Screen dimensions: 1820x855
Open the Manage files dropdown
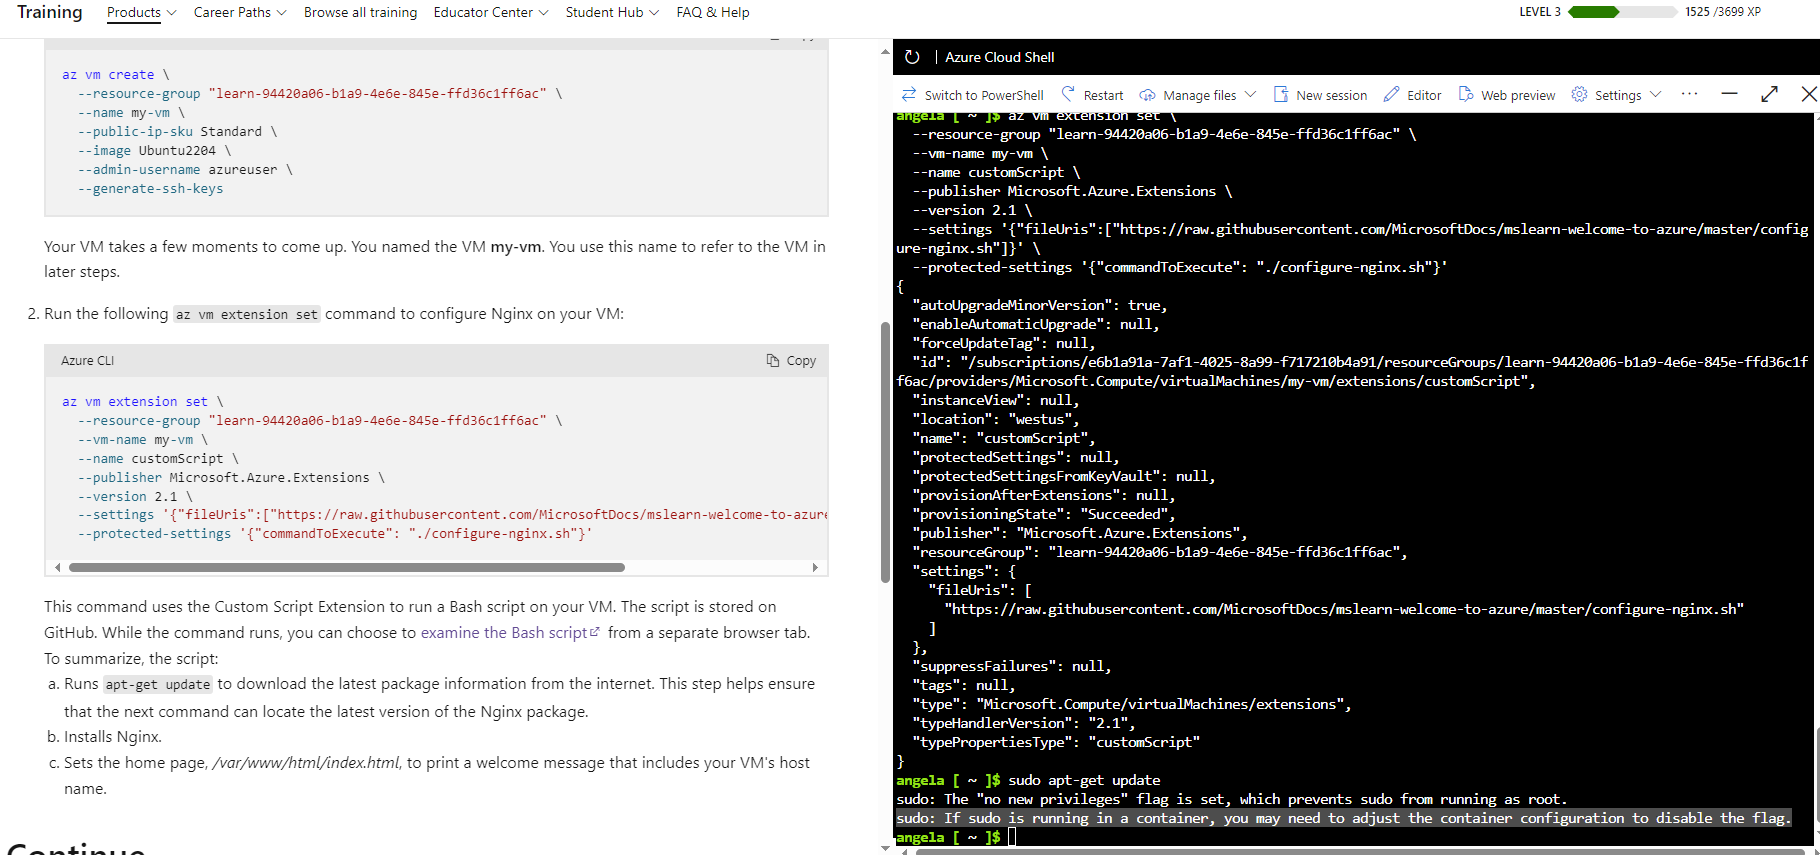click(1198, 95)
